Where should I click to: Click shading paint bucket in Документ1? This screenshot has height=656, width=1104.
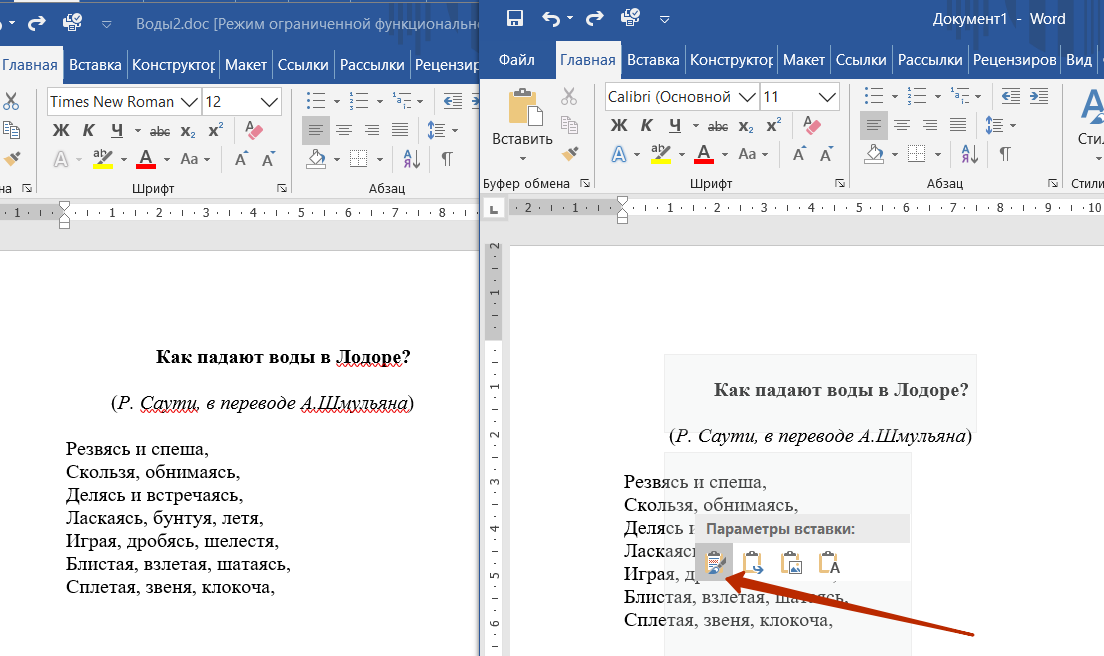pyautogui.click(x=874, y=153)
